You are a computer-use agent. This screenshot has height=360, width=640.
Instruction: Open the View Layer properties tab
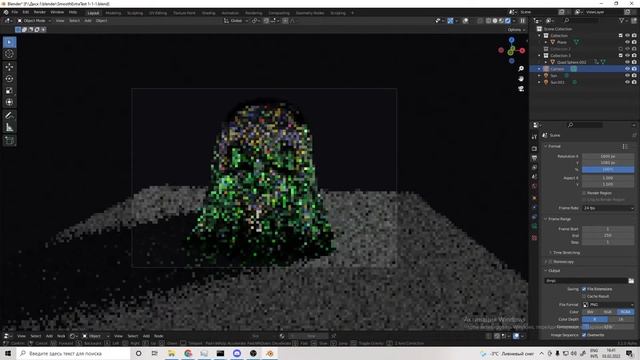pos(534,167)
